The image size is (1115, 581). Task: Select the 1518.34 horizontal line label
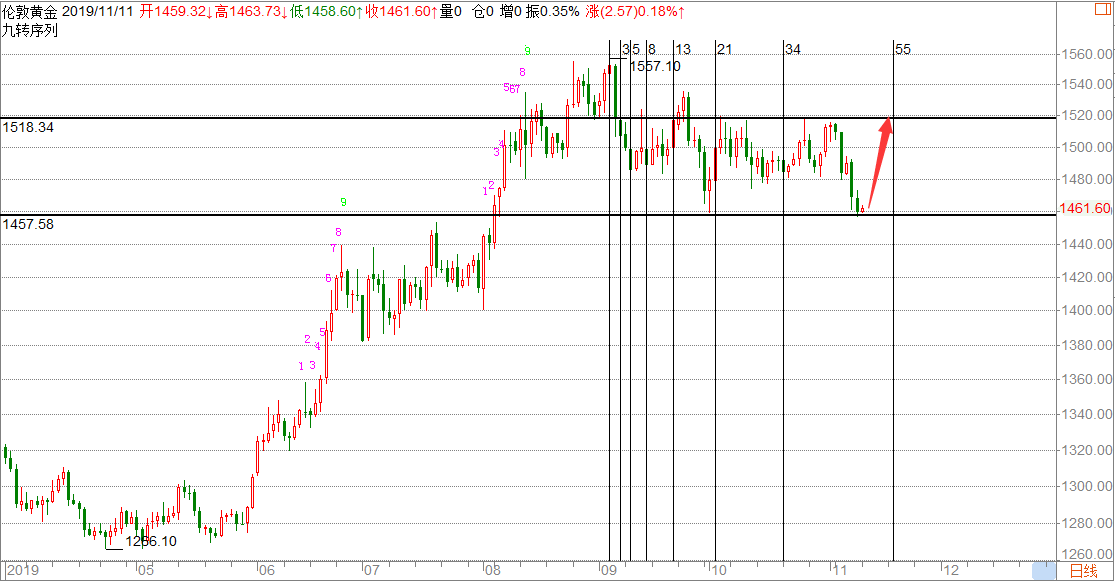tap(28, 128)
